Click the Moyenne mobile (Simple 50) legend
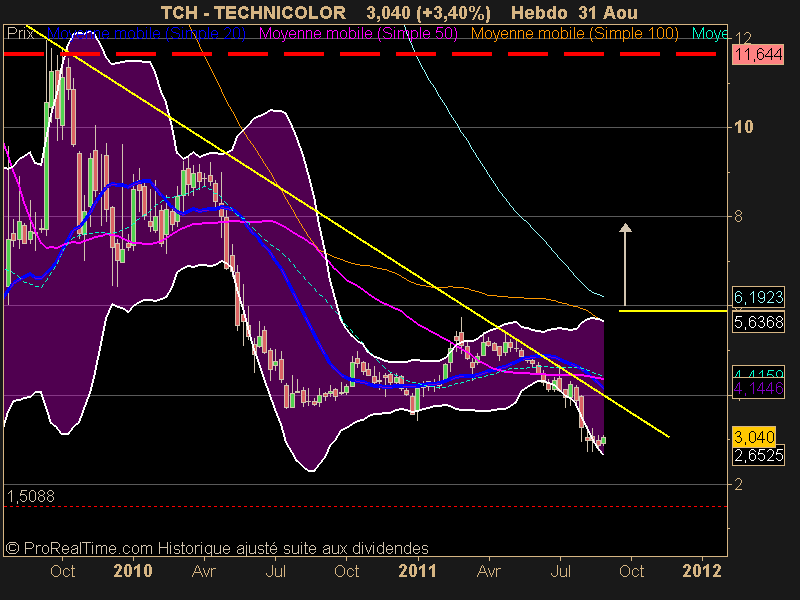Image resolution: width=800 pixels, height=600 pixels. tap(358, 34)
